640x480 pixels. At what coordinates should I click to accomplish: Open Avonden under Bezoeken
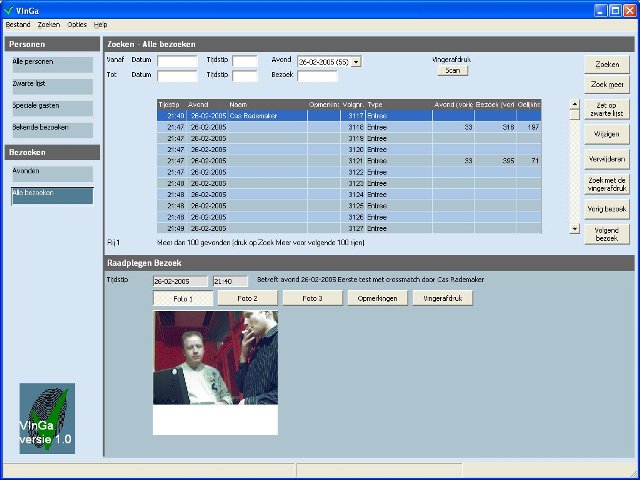(52, 174)
